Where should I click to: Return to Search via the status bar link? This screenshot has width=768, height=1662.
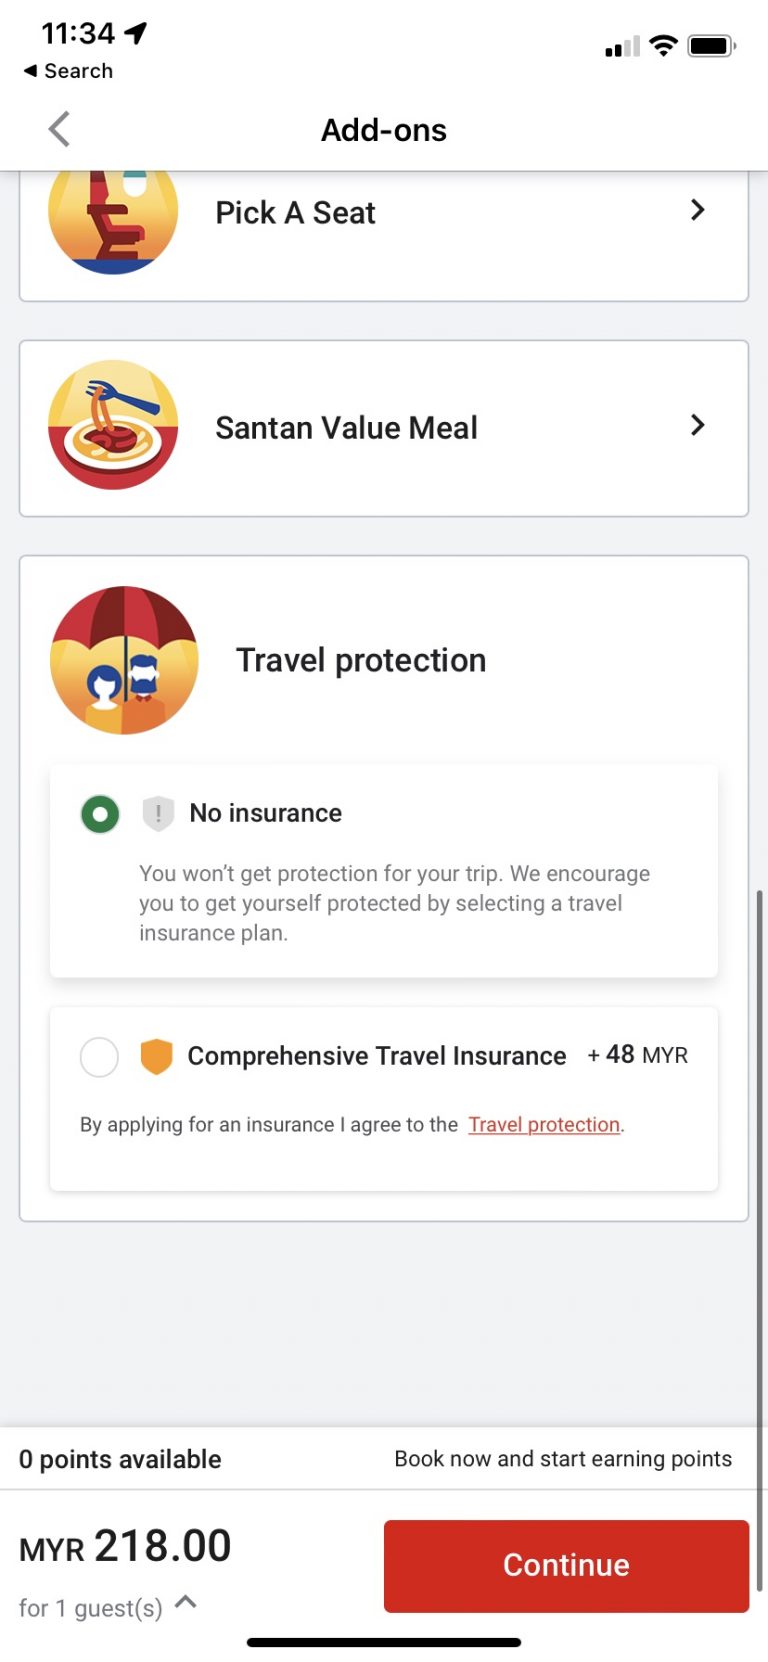(x=66, y=71)
